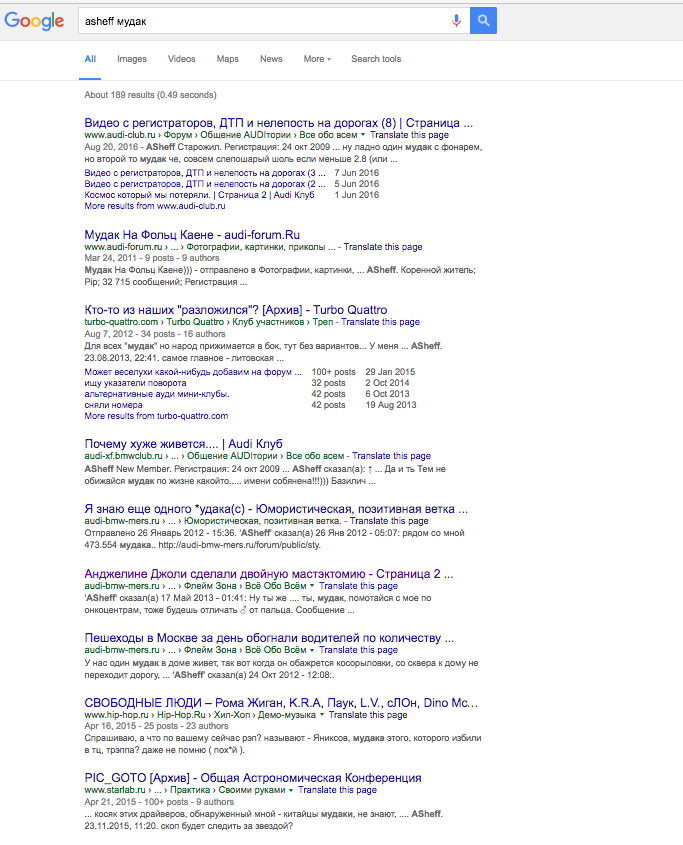Click 'turbo-quattro.com › Turbo Quattro' breadcrumb text

[154, 322]
